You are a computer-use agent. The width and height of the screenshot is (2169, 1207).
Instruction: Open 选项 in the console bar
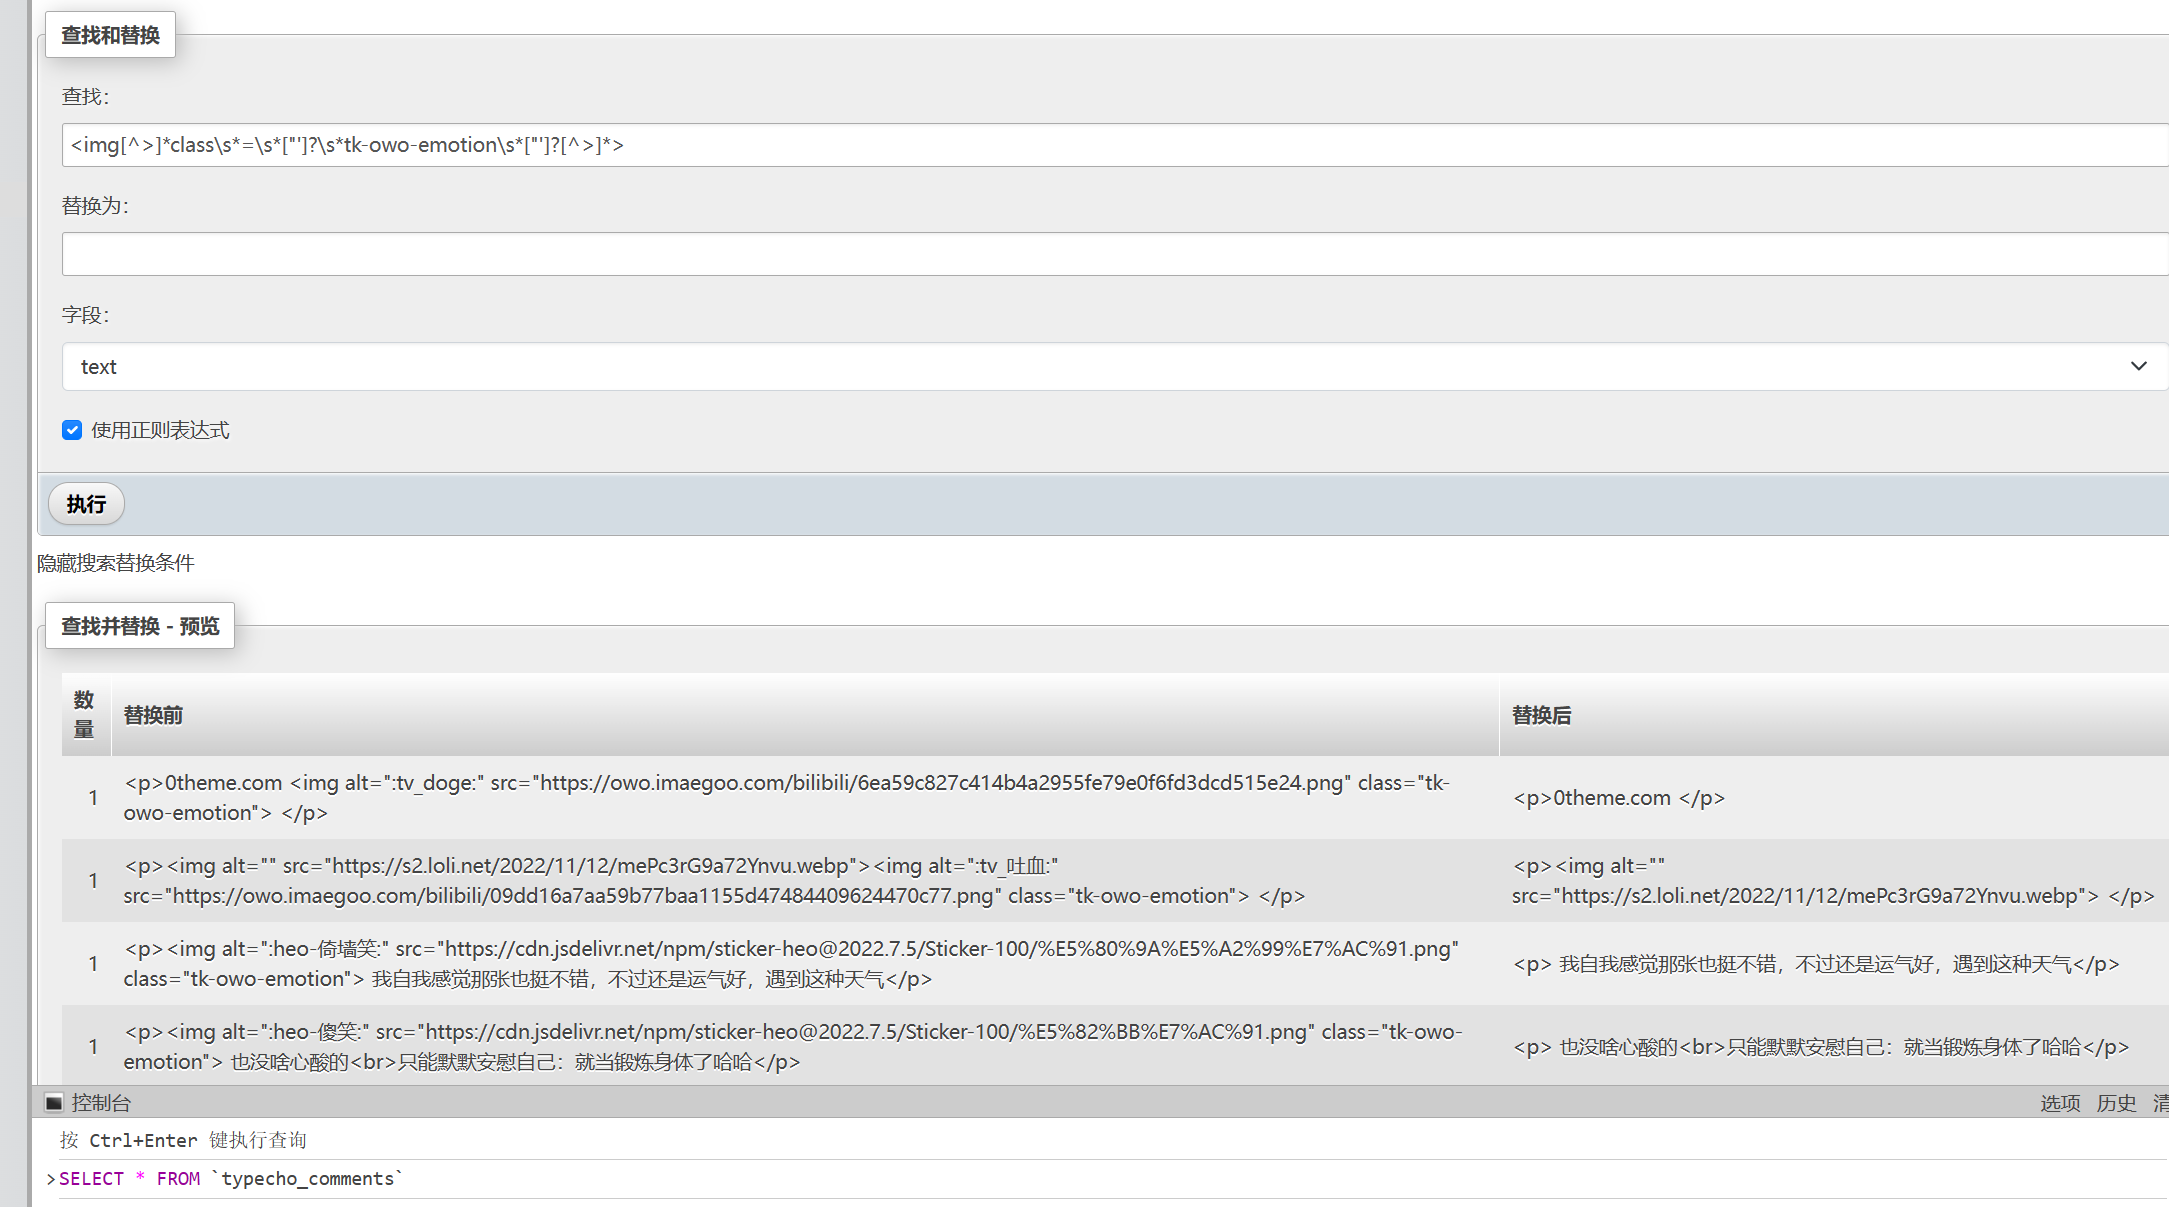pyautogui.click(x=2059, y=1103)
